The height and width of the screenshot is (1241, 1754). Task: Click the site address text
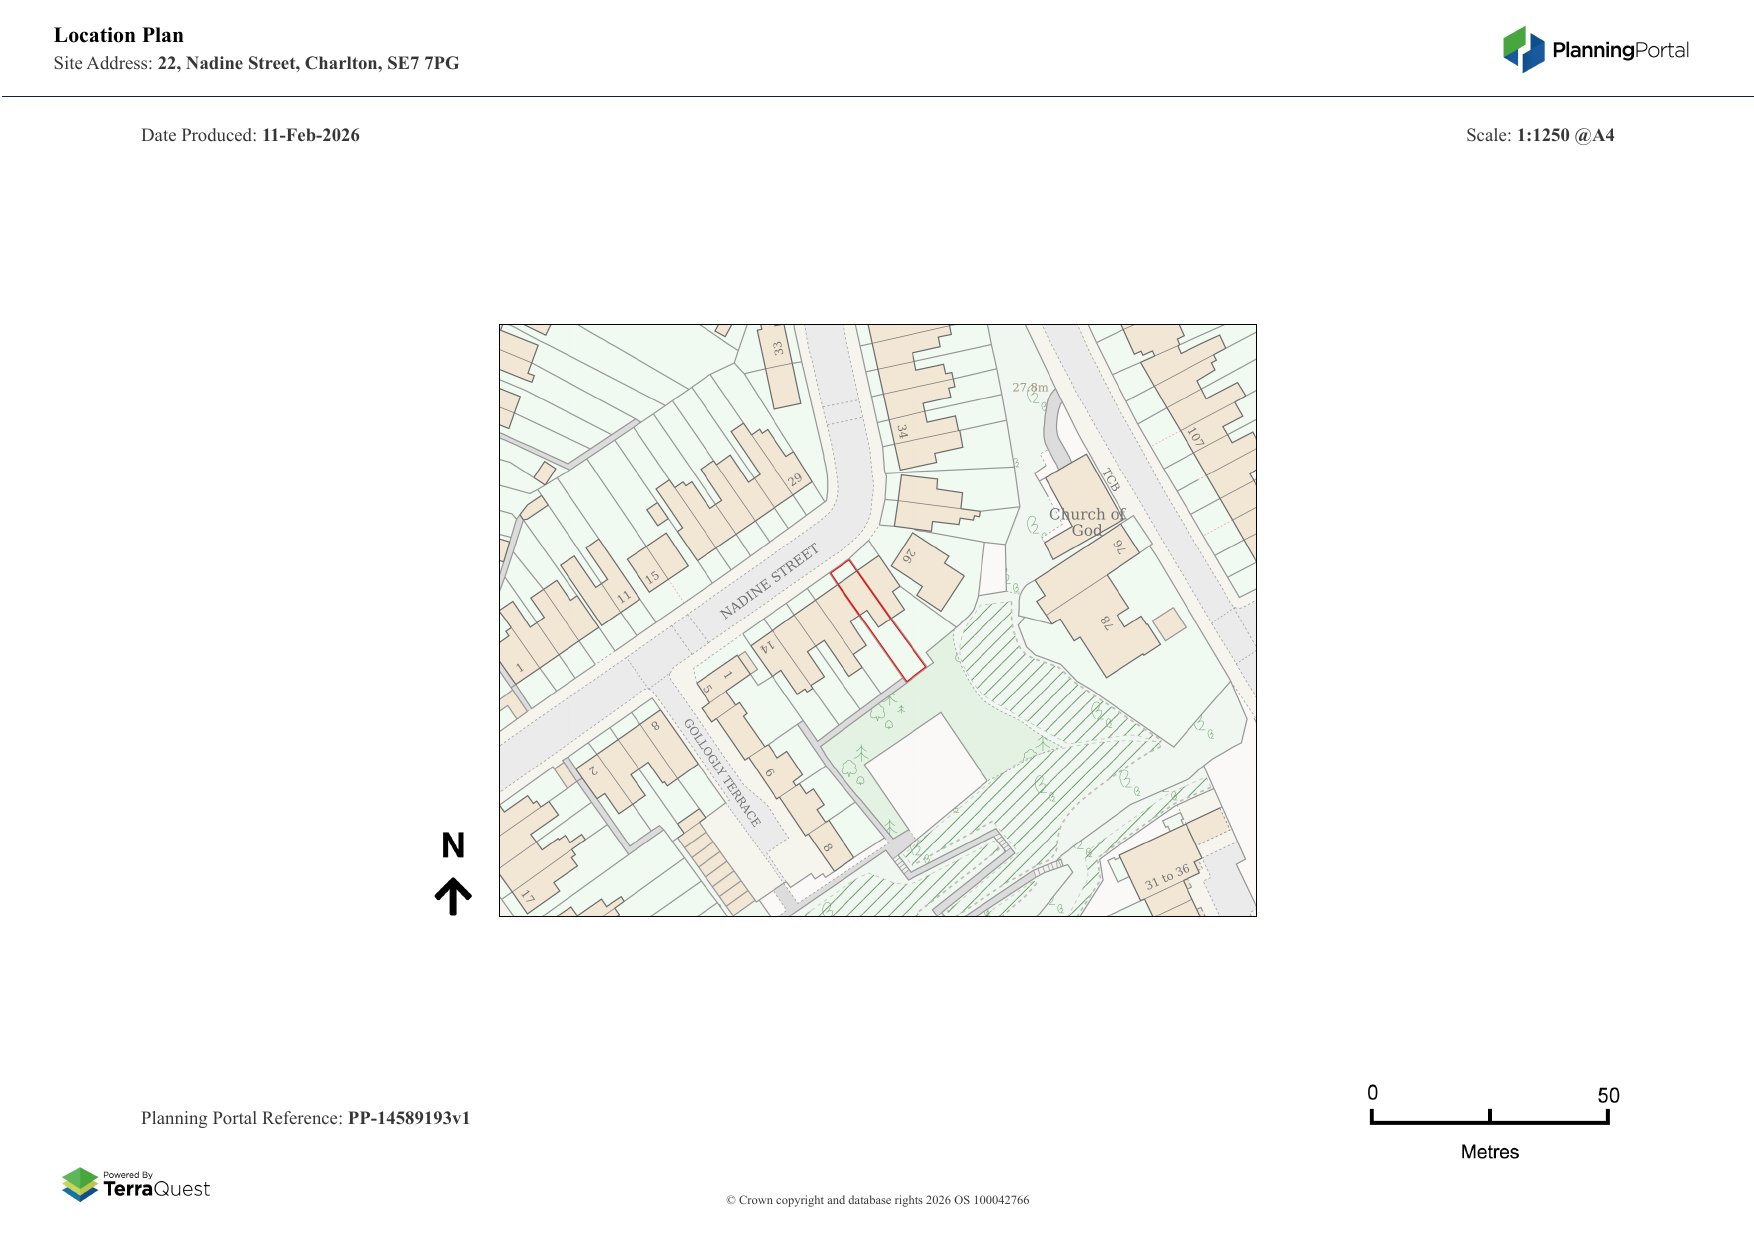coord(257,63)
